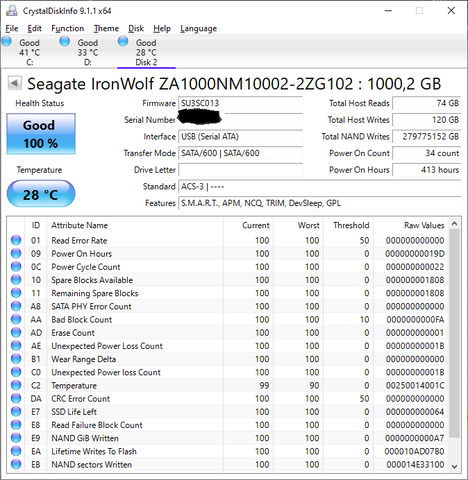Click the attribute list scroll up arrow
The image size is (468, 480).
(454, 224)
